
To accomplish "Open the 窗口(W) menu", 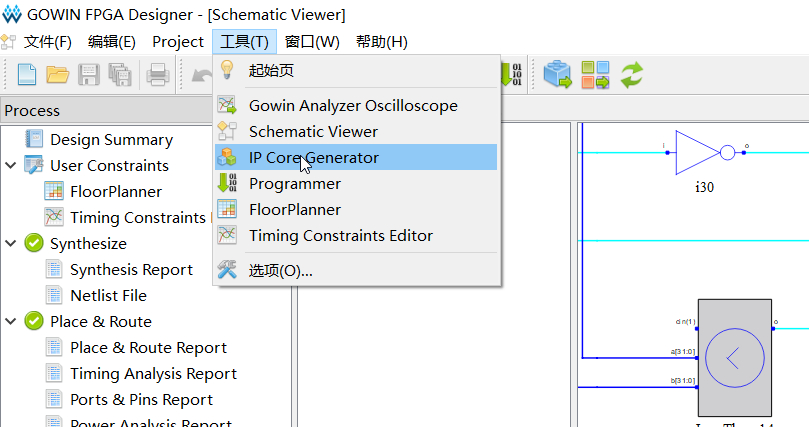I will [x=312, y=42].
